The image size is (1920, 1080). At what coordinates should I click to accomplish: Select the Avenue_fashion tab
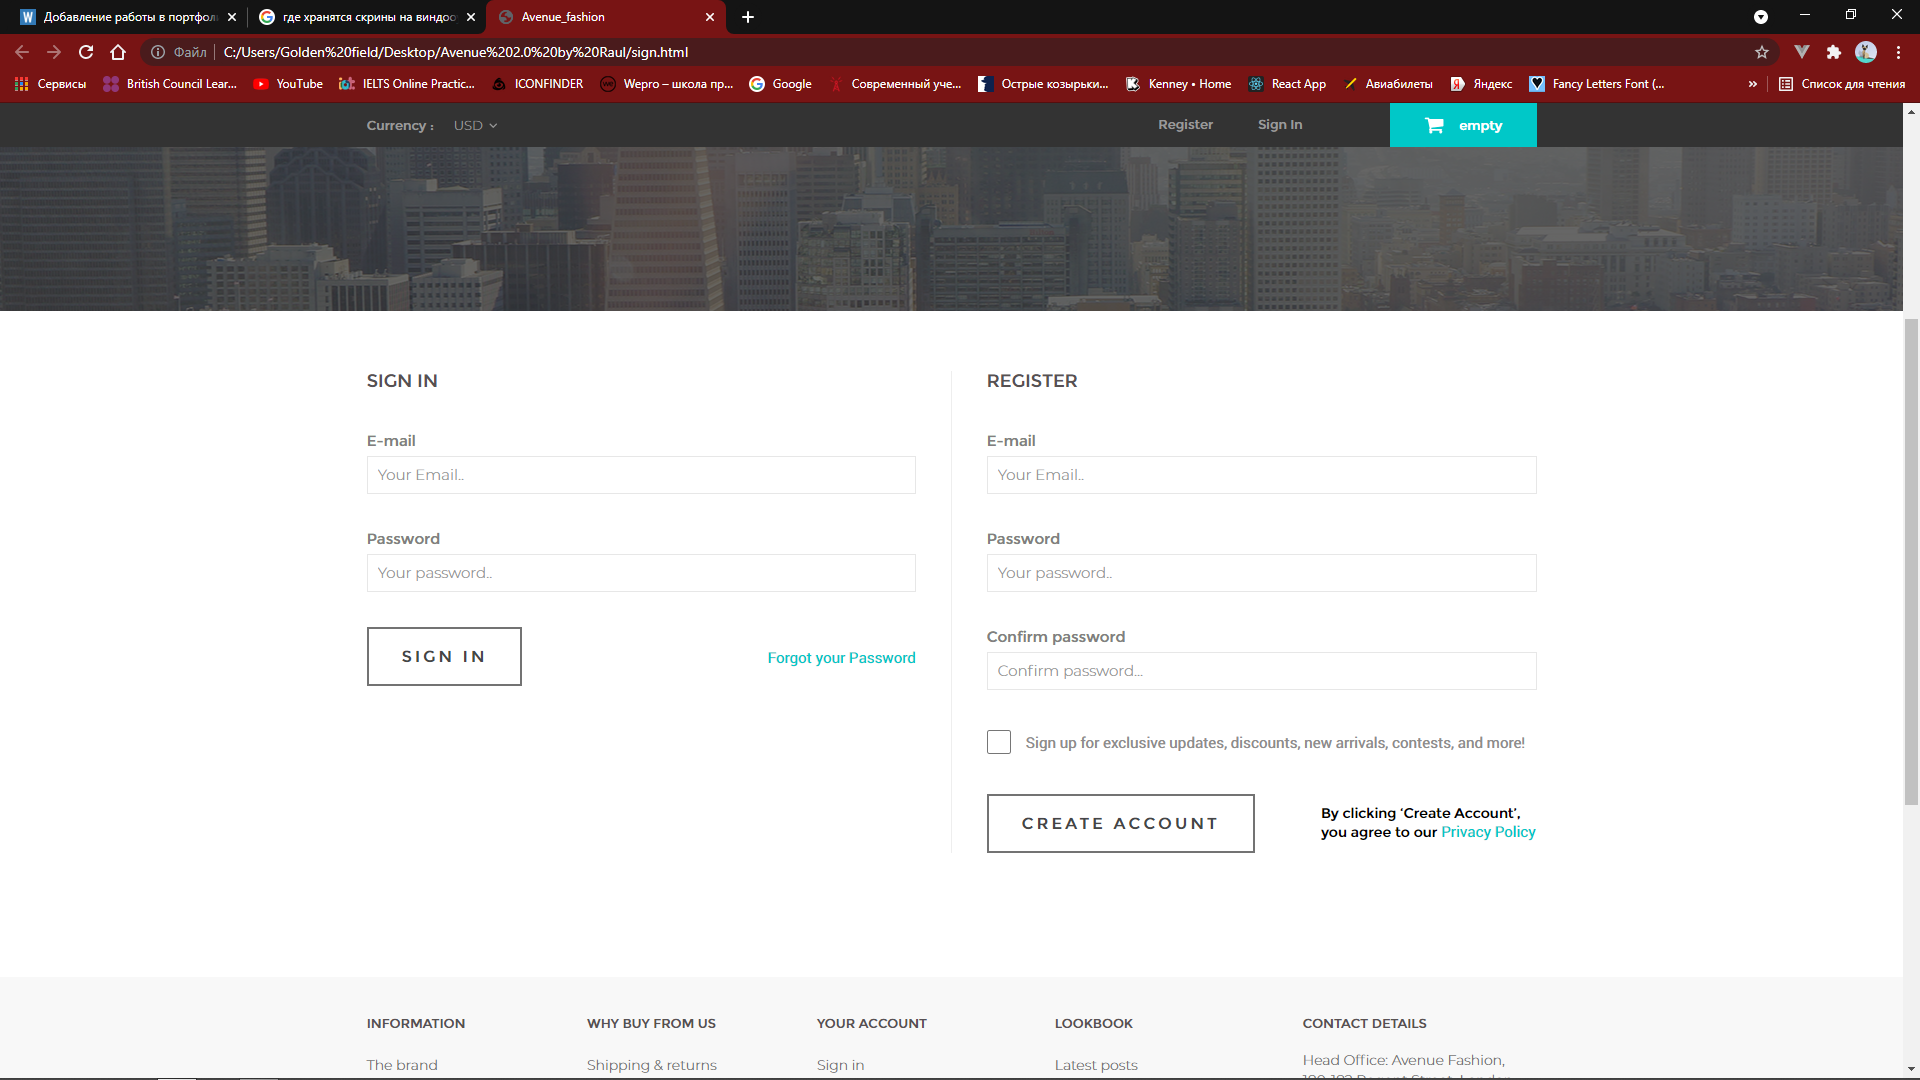pyautogui.click(x=607, y=17)
